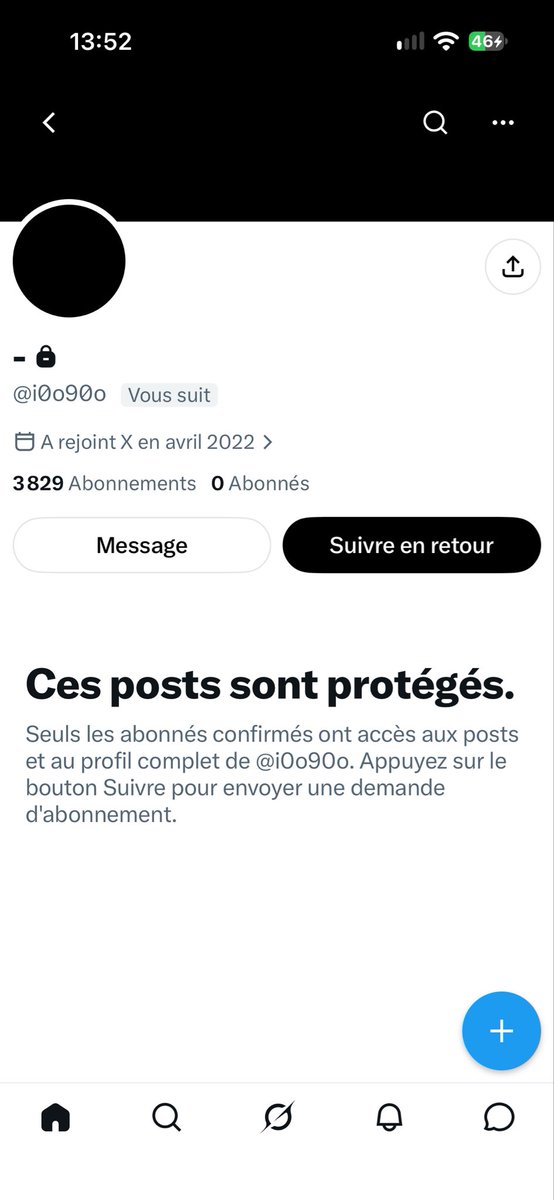View the 0 Abonnés list

[x=260, y=483]
